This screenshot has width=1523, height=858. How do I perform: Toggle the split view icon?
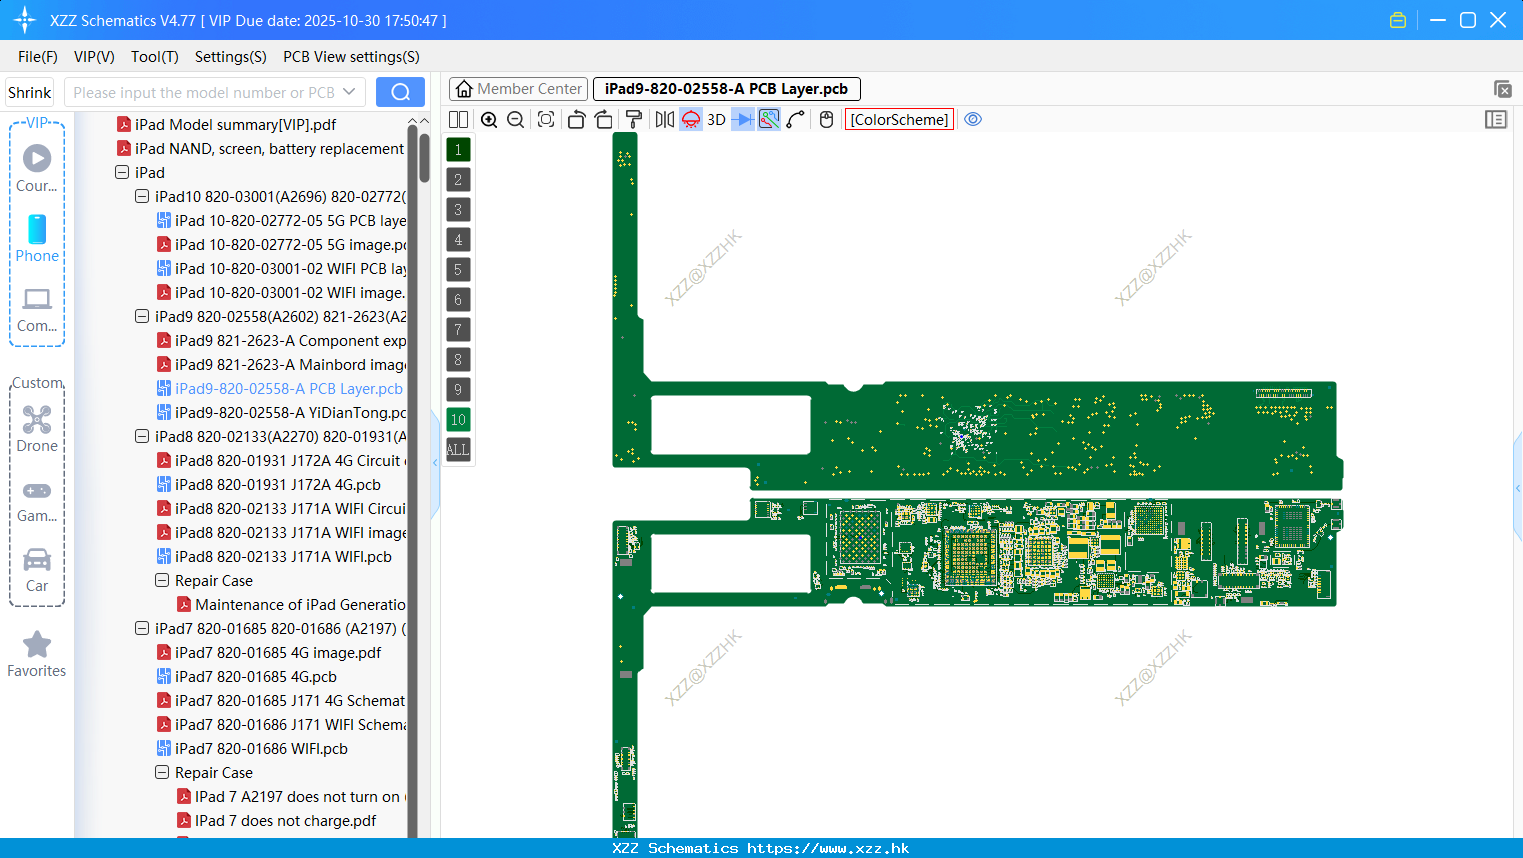pos(458,119)
